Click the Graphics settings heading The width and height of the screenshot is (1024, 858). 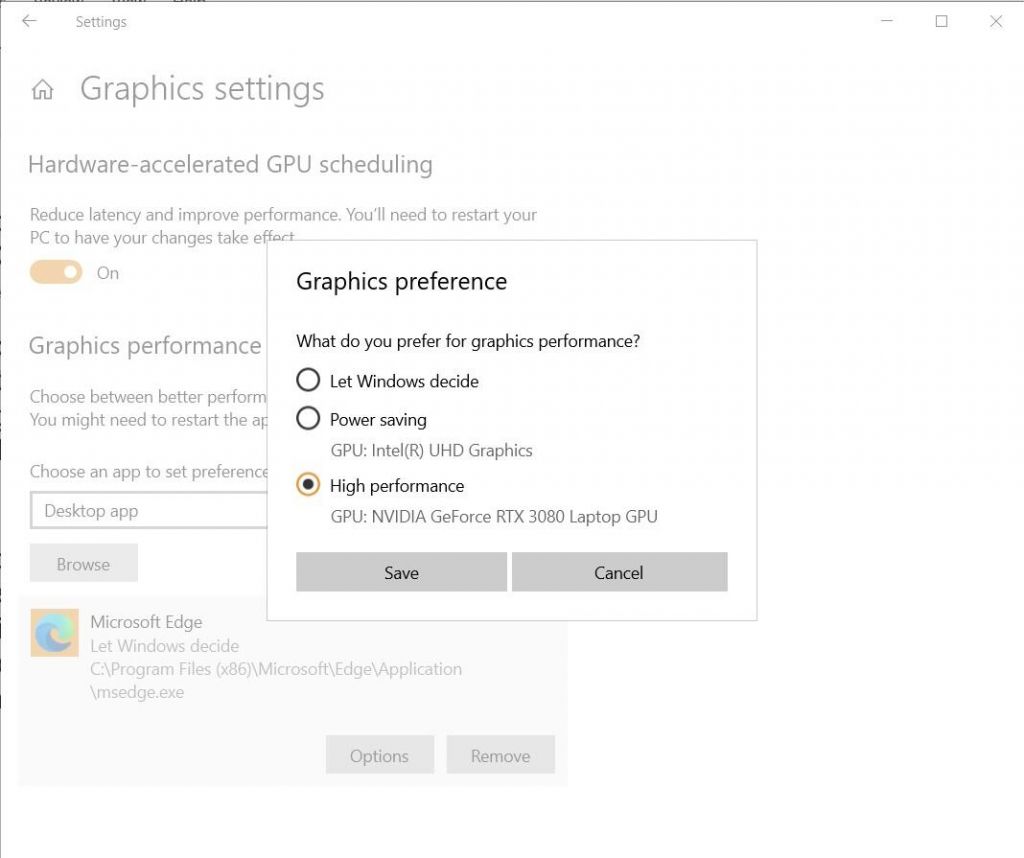[203, 88]
